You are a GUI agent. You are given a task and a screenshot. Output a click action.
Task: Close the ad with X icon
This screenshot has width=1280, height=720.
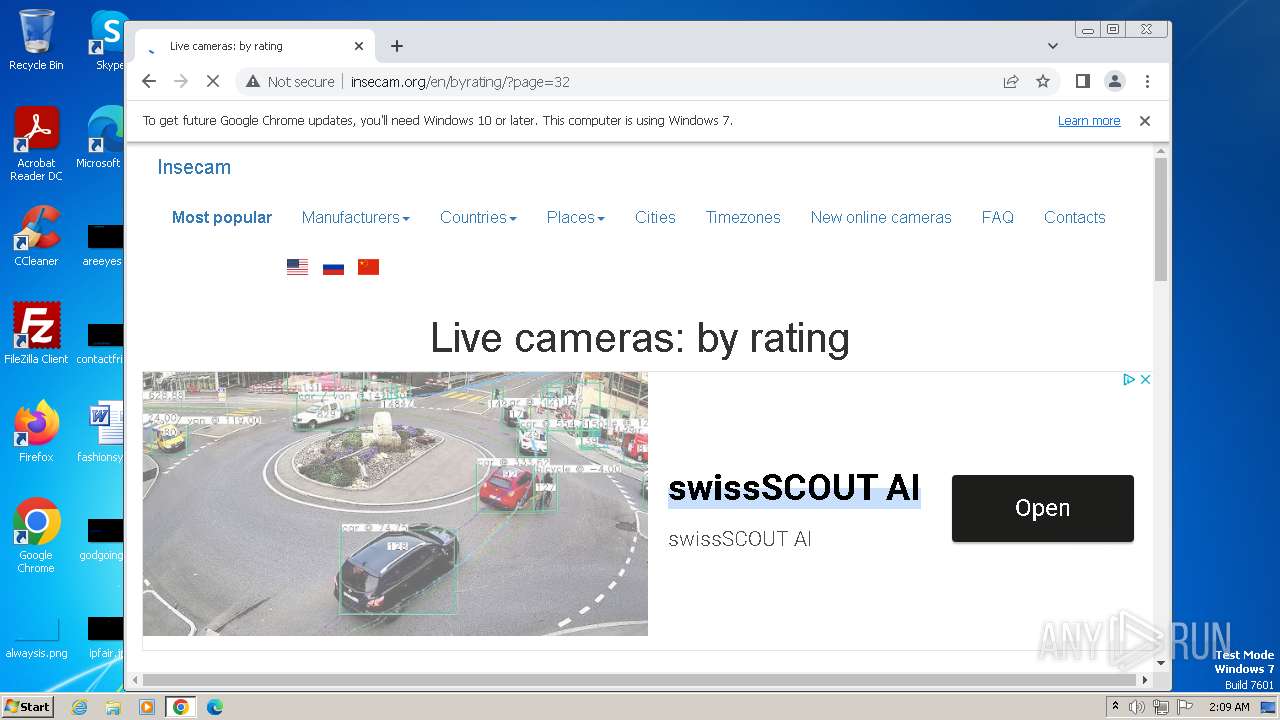click(1145, 379)
